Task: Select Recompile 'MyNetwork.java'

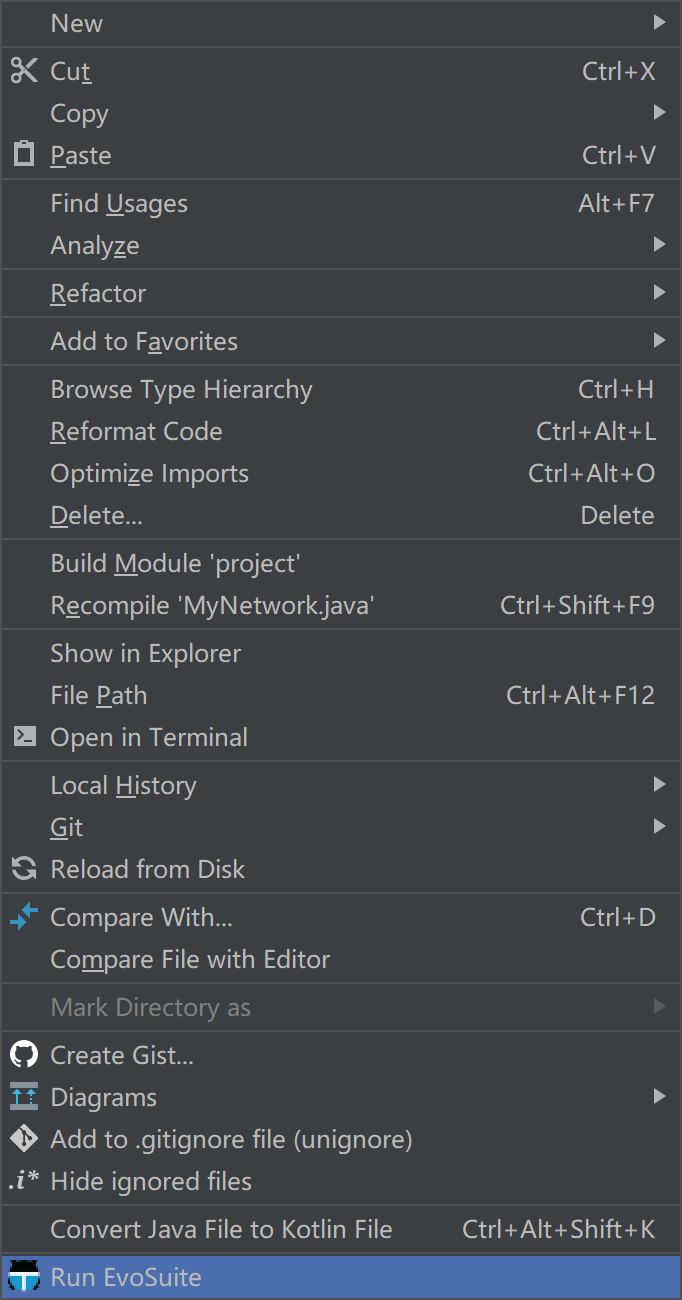Action: point(341,605)
